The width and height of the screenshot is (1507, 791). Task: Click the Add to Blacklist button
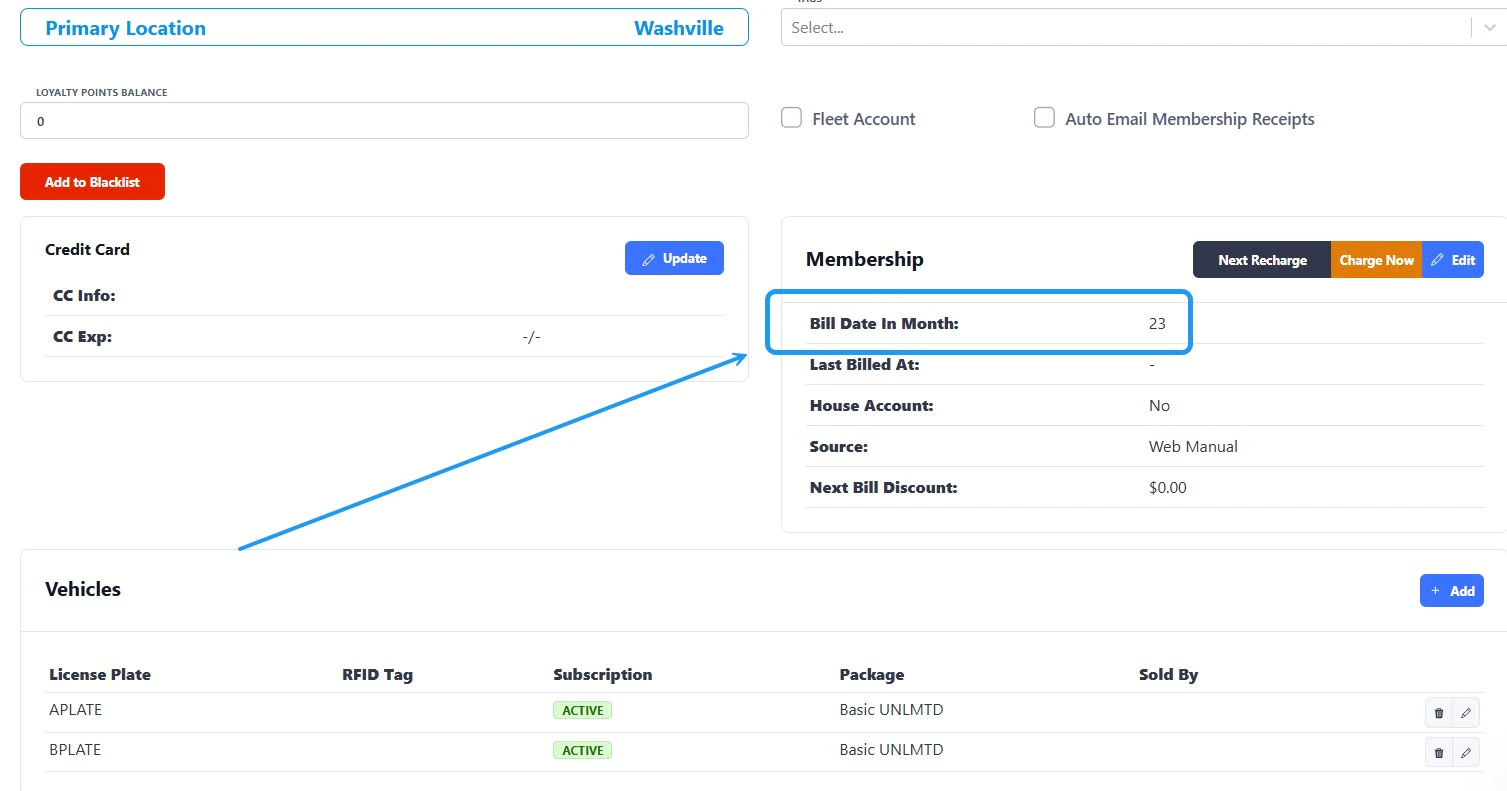click(92, 182)
